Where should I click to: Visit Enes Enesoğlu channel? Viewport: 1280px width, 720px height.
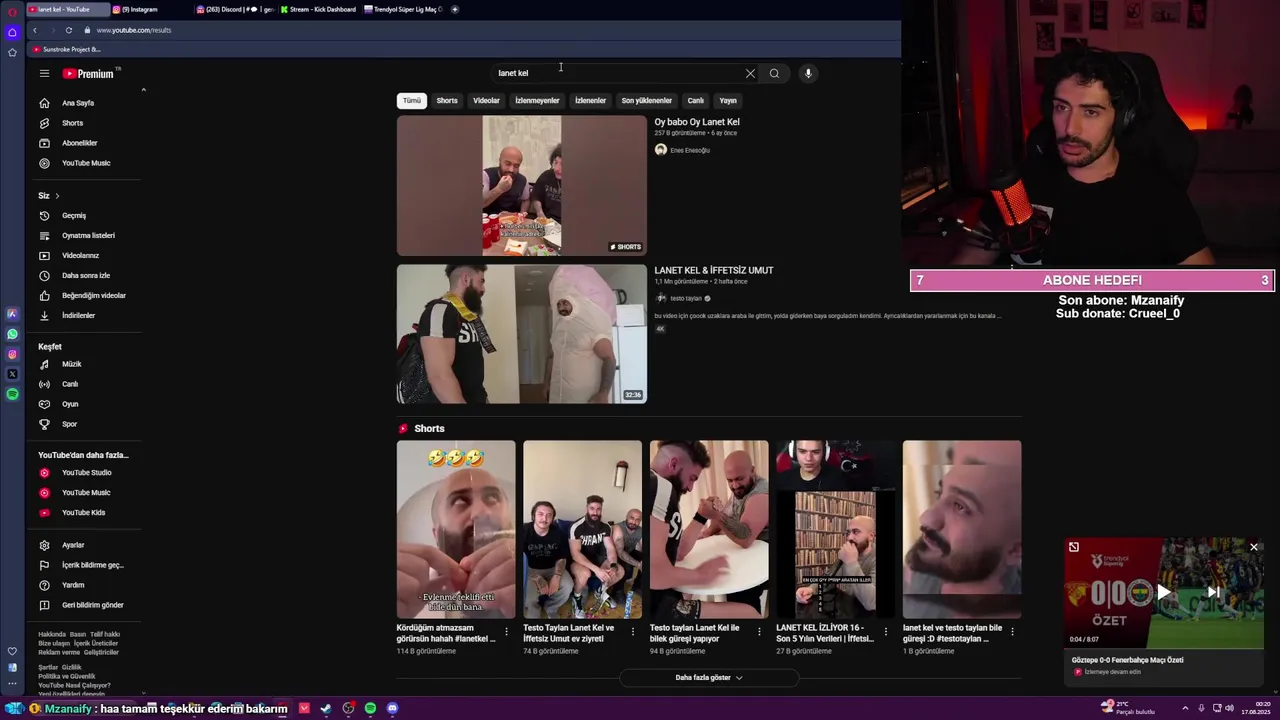690,150
